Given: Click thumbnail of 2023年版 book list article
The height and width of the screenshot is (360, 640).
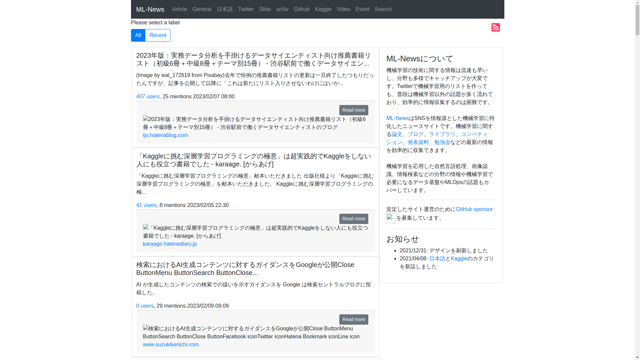Looking at the screenshot, I should (254, 123).
